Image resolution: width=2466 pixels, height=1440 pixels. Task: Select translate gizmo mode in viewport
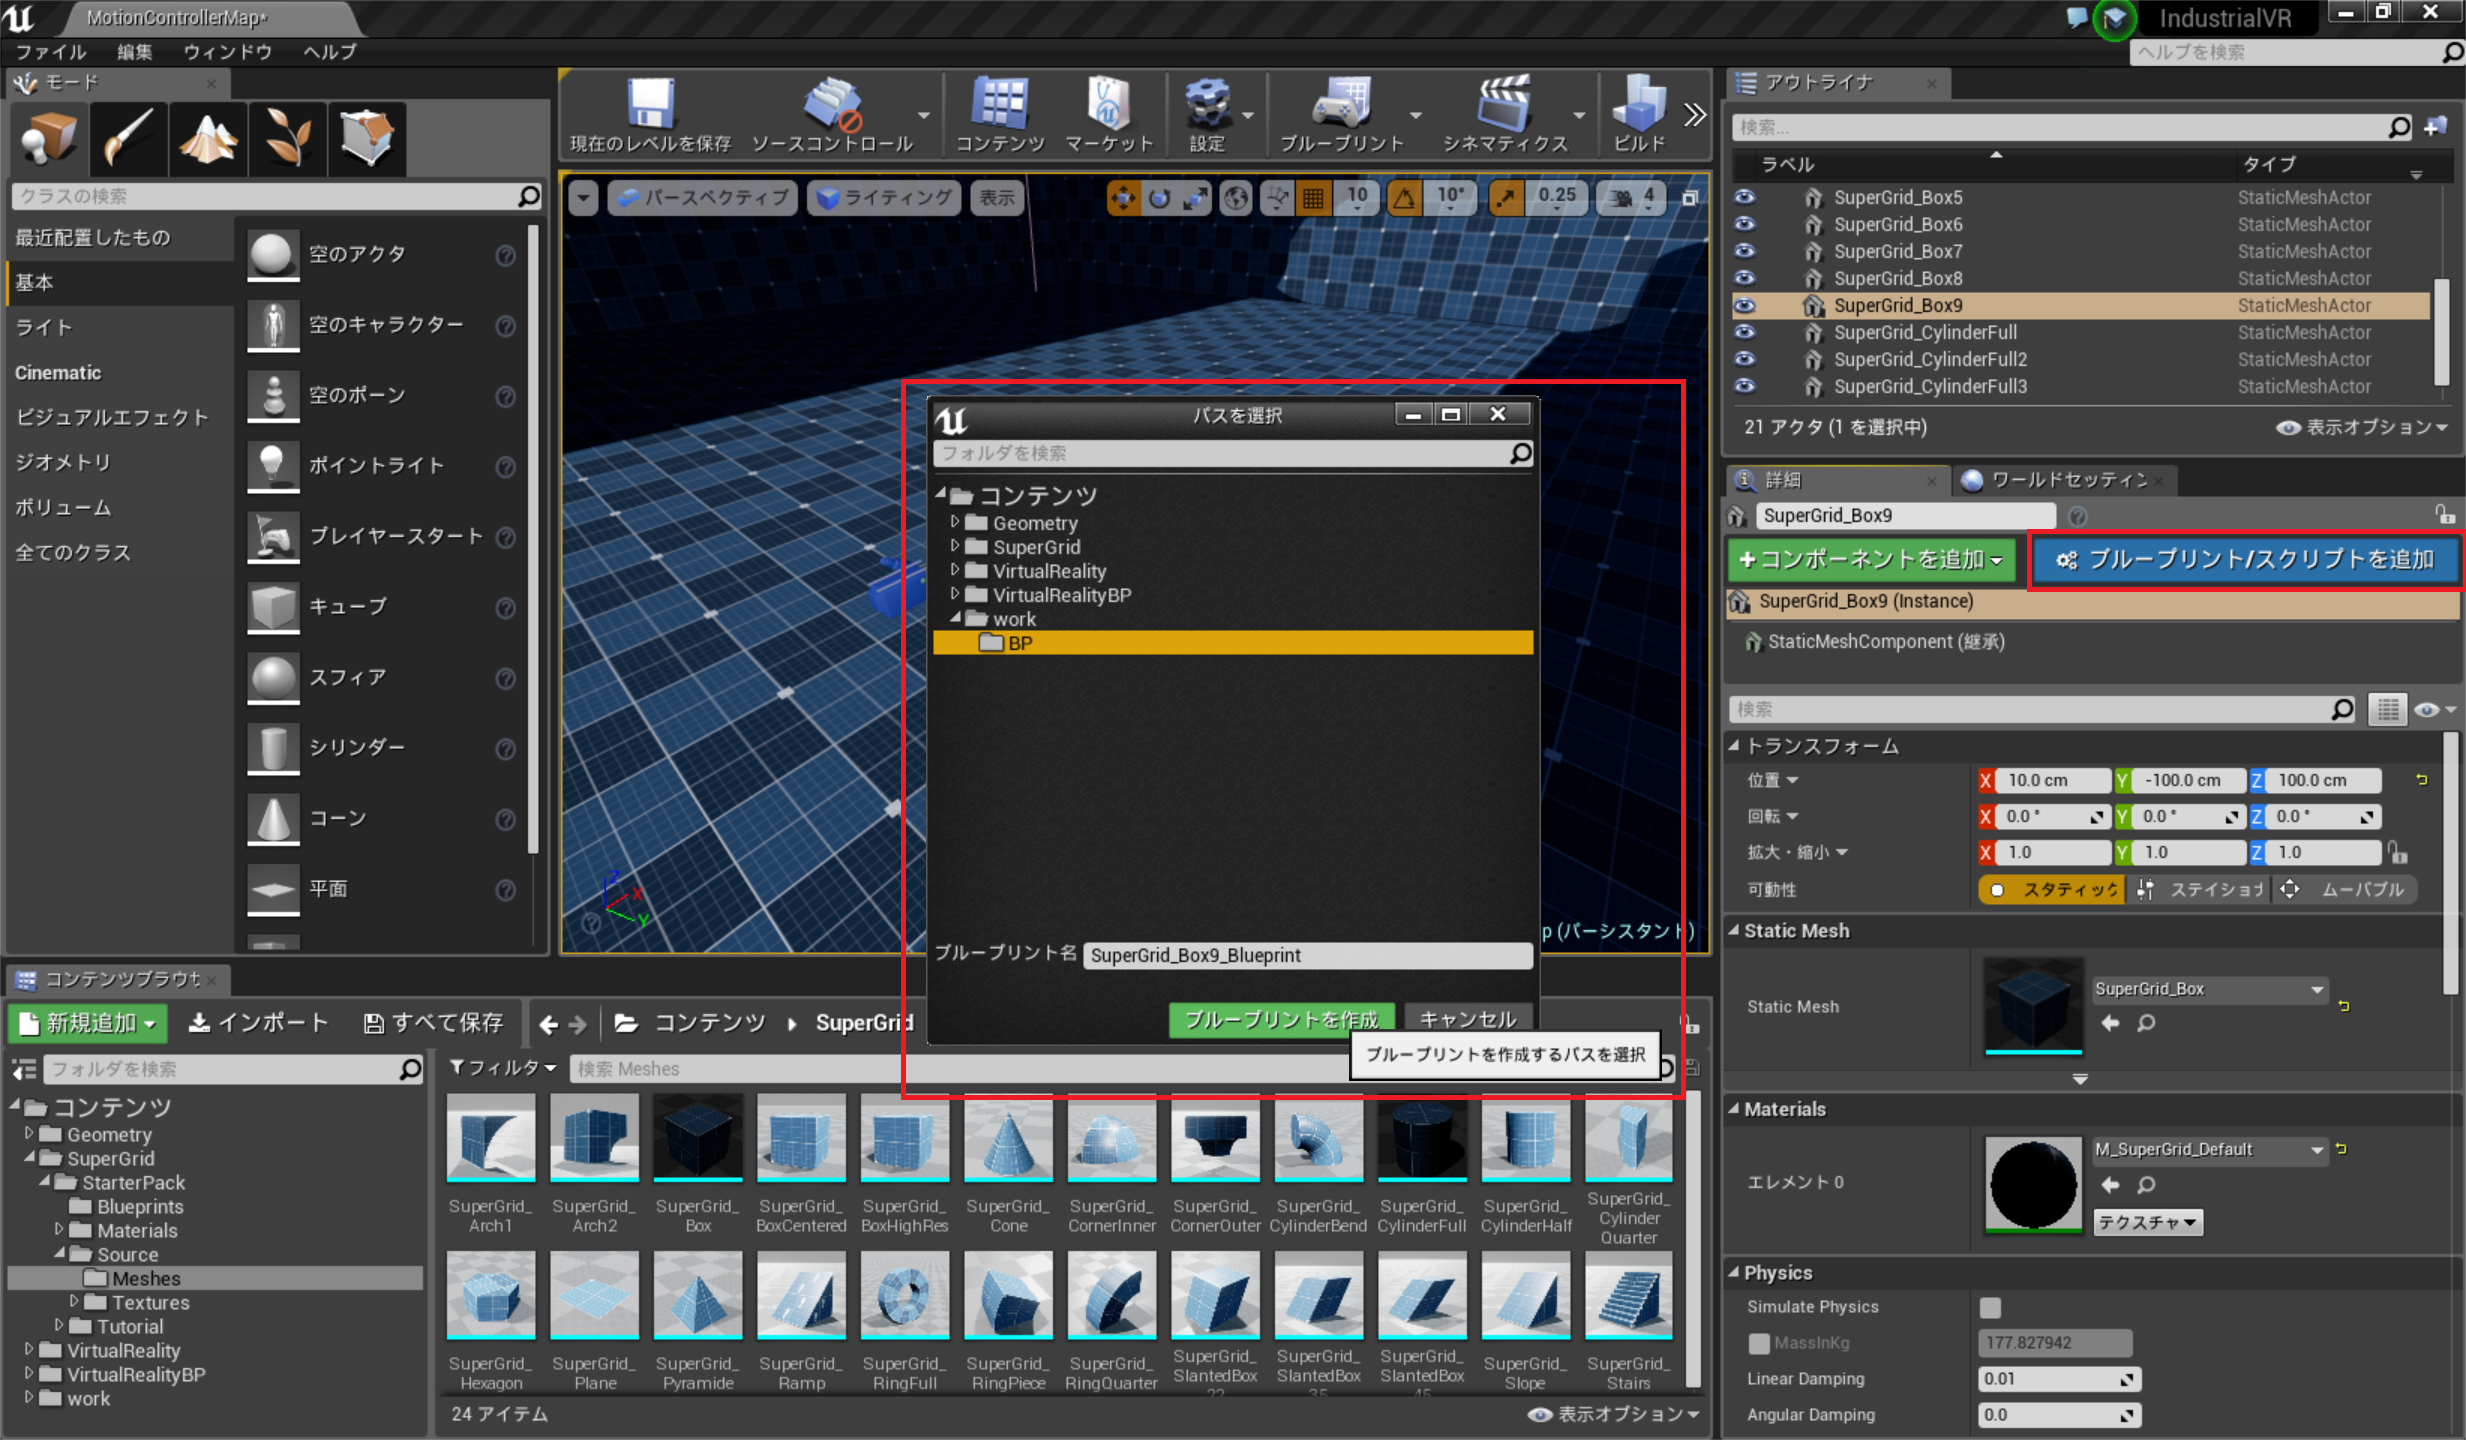click(x=1123, y=198)
